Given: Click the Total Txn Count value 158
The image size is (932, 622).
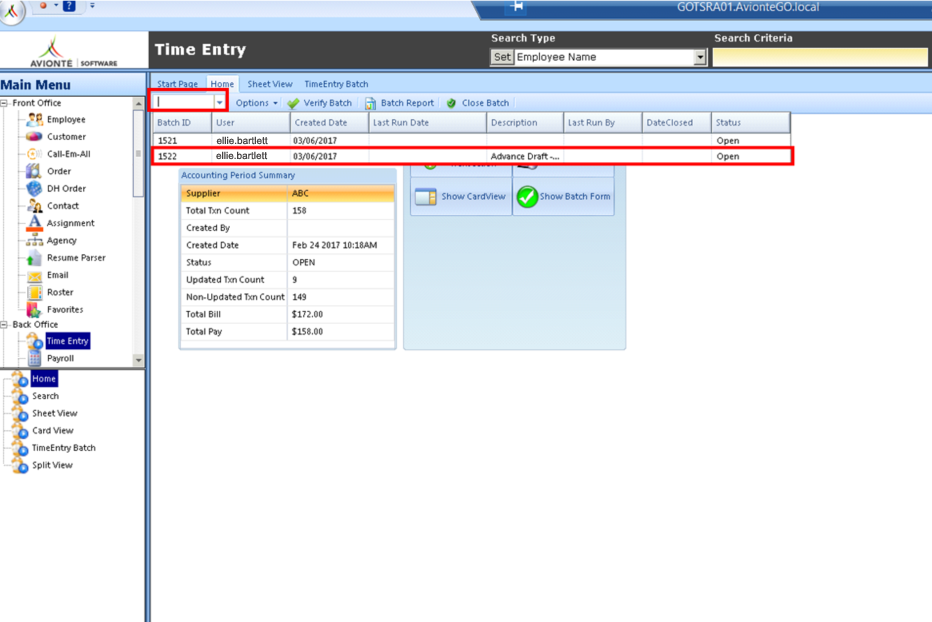Looking at the screenshot, I should pos(299,211).
